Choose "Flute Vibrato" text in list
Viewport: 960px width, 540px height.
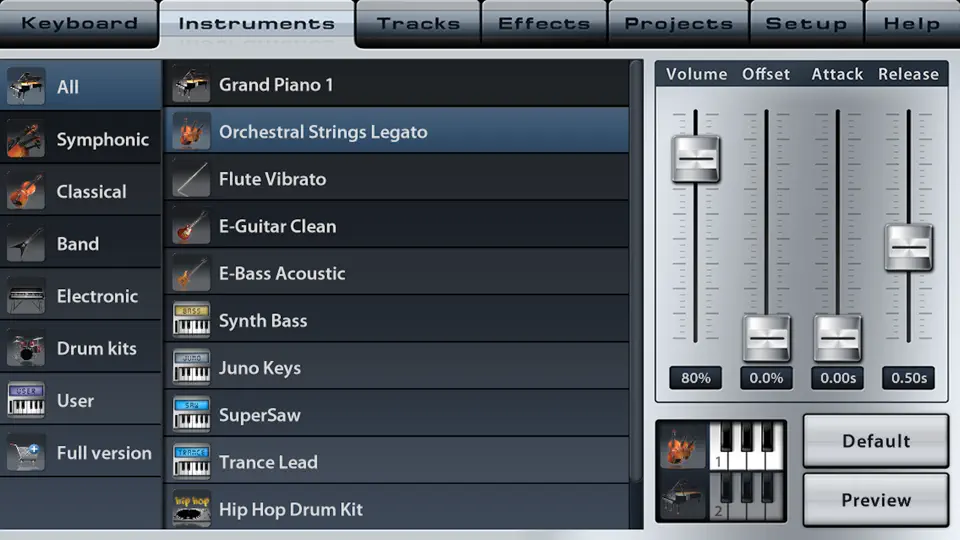pos(272,179)
